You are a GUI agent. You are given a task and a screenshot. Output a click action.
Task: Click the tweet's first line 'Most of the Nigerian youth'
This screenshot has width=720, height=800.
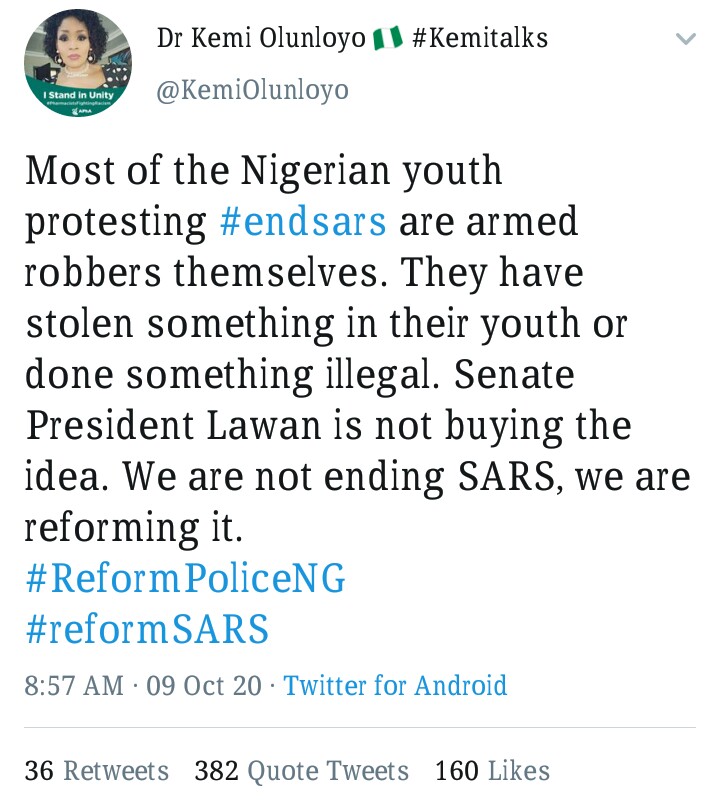[263, 170]
